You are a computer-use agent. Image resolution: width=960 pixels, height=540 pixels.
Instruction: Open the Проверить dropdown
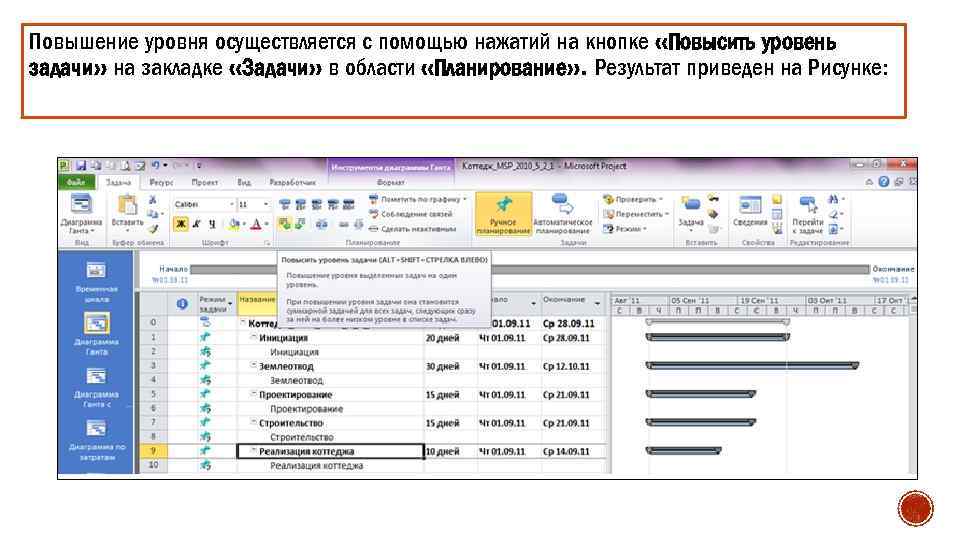pyautogui.click(x=634, y=200)
